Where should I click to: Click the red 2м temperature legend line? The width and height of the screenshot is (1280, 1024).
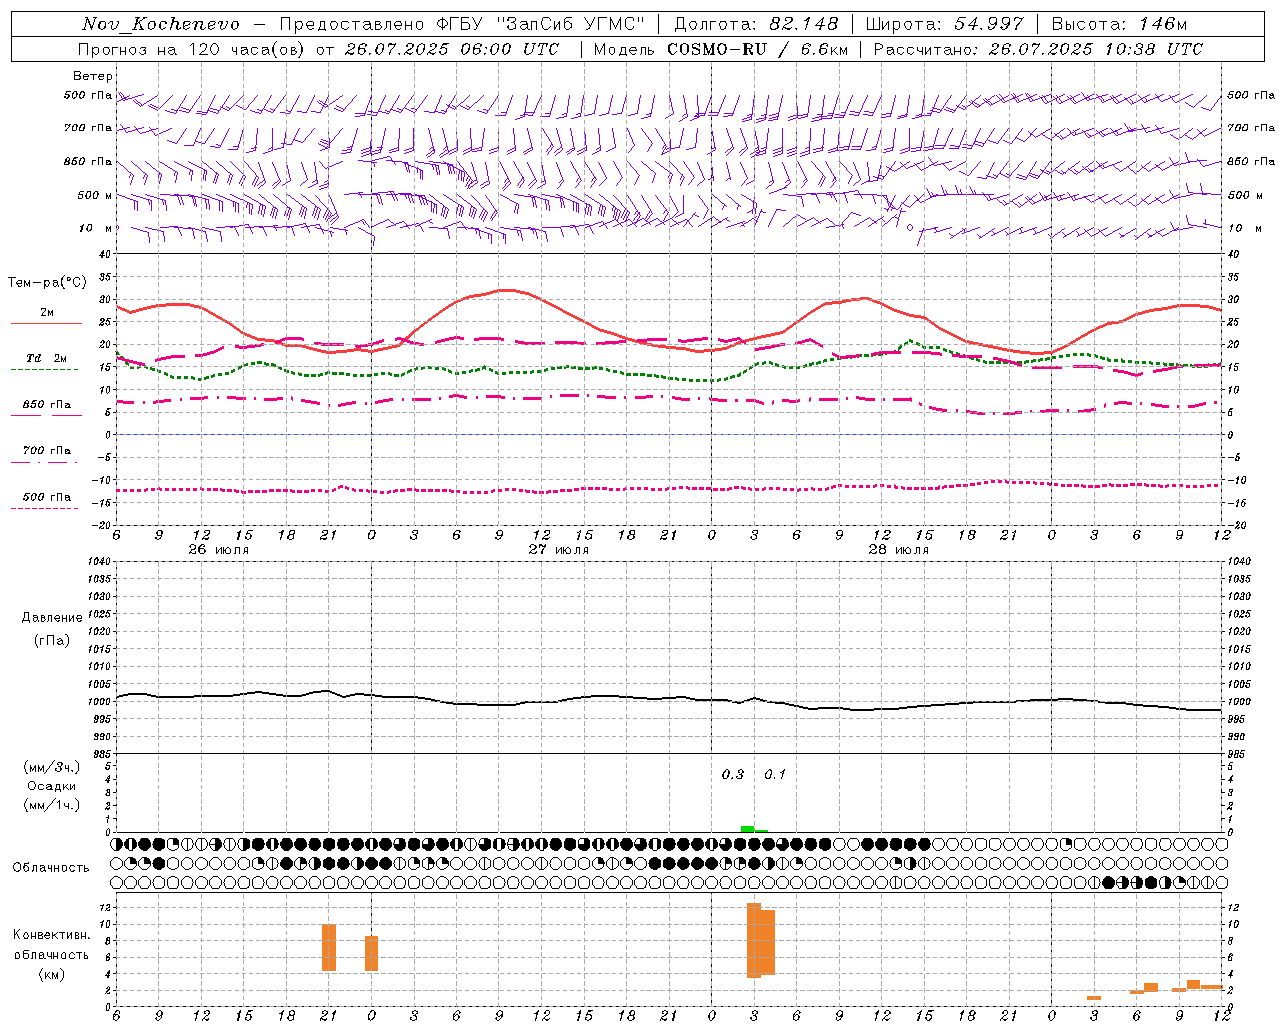point(46,323)
